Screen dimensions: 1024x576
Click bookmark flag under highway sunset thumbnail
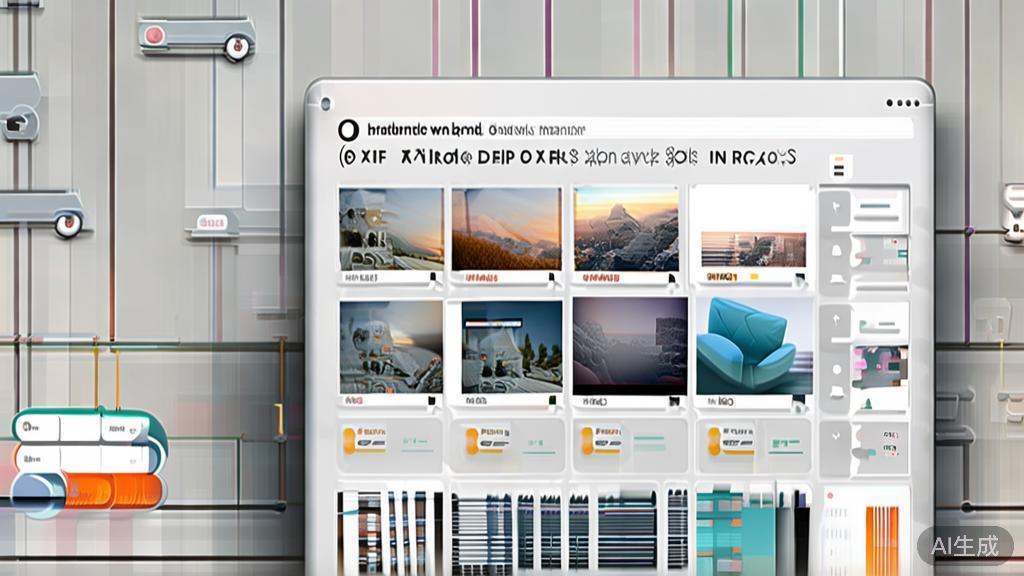(433, 278)
